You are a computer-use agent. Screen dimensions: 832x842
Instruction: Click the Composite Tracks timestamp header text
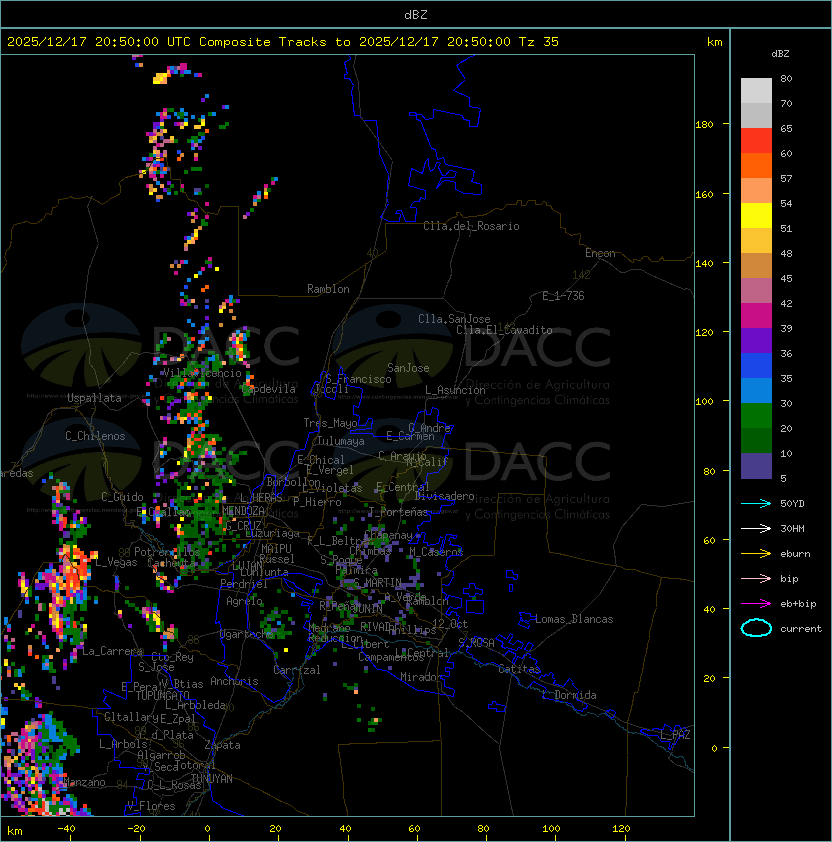283,42
